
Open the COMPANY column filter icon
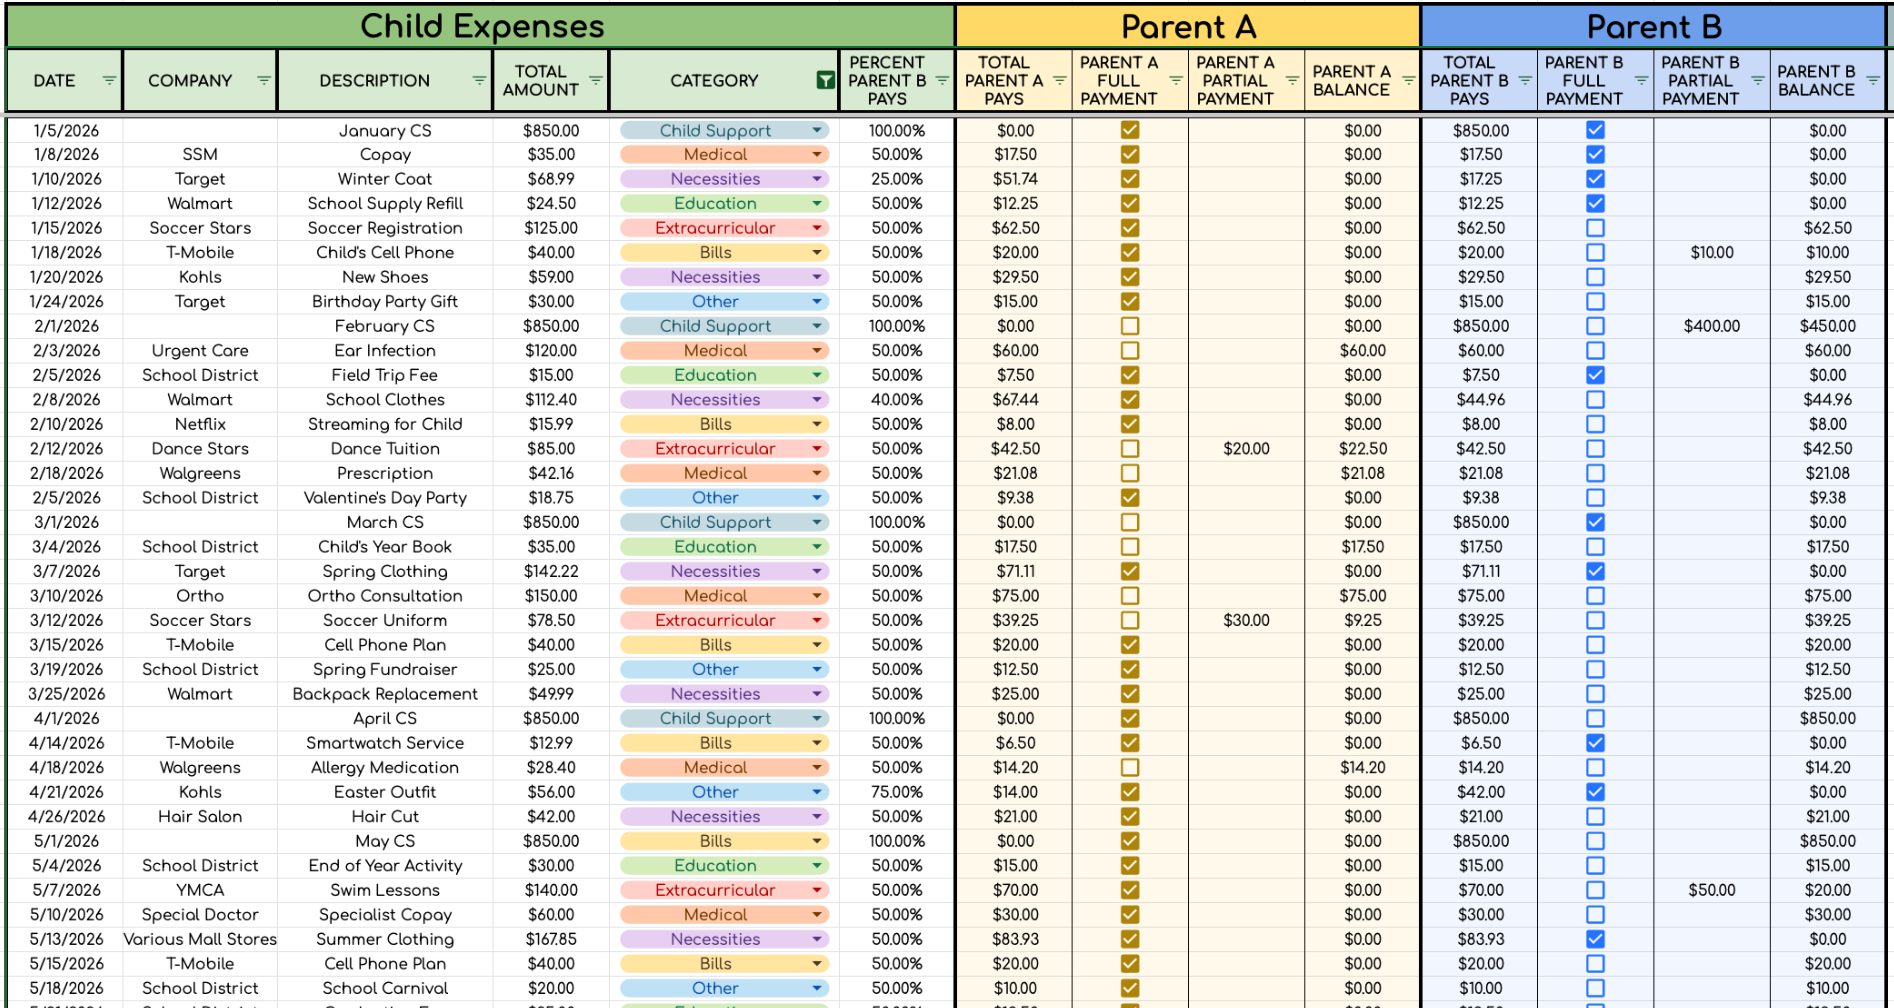click(x=264, y=80)
